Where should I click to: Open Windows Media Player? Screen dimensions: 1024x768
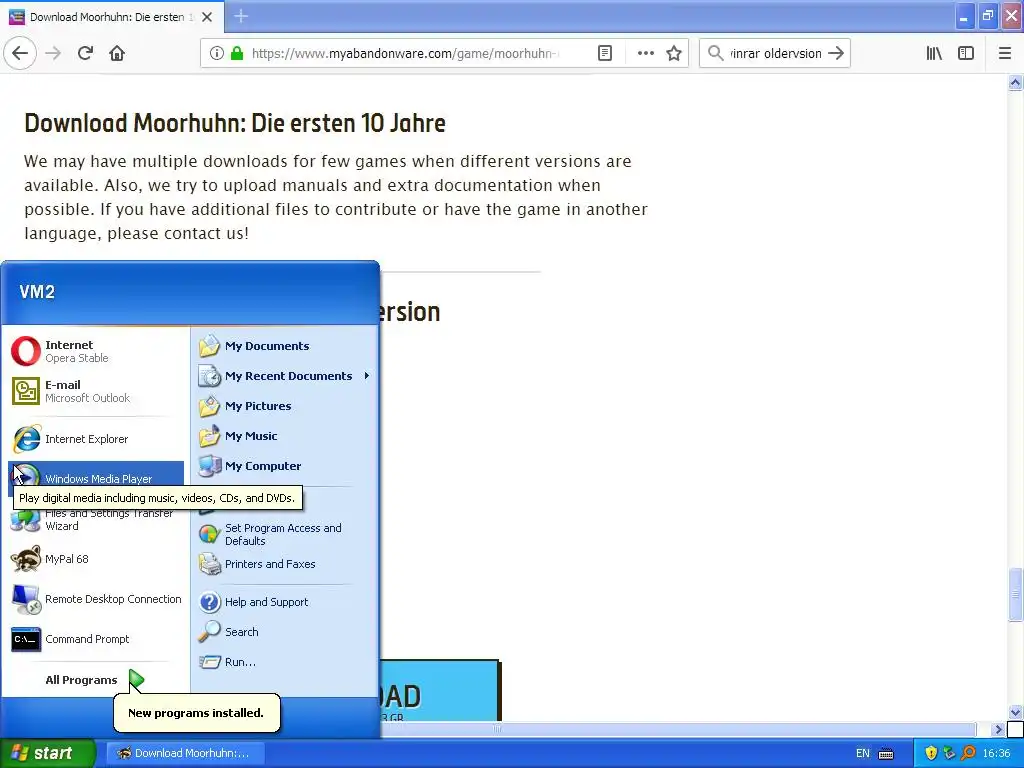pyautogui.click(x=95, y=479)
